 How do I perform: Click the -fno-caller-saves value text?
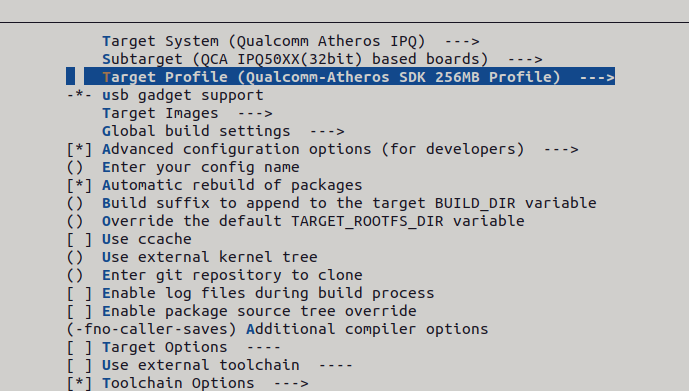pos(152,329)
